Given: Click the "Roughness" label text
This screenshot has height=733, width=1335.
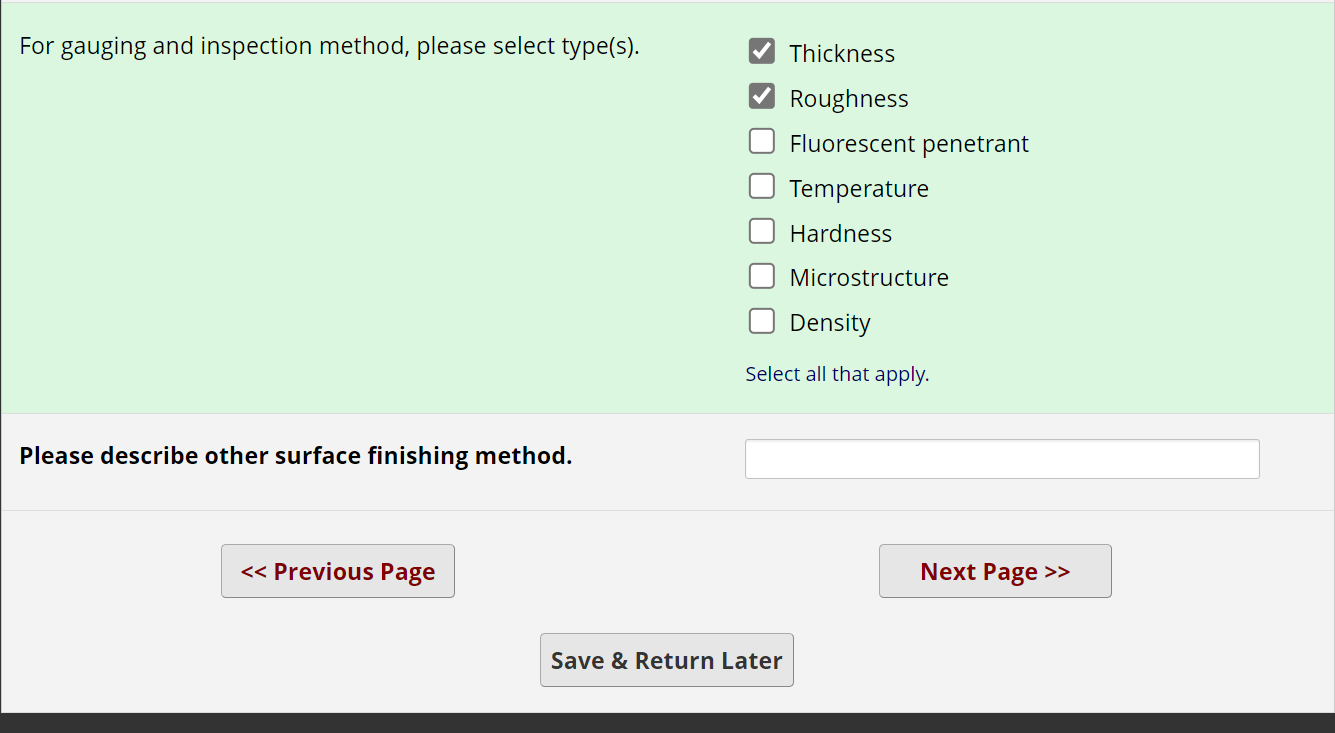Looking at the screenshot, I should coord(849,99).
